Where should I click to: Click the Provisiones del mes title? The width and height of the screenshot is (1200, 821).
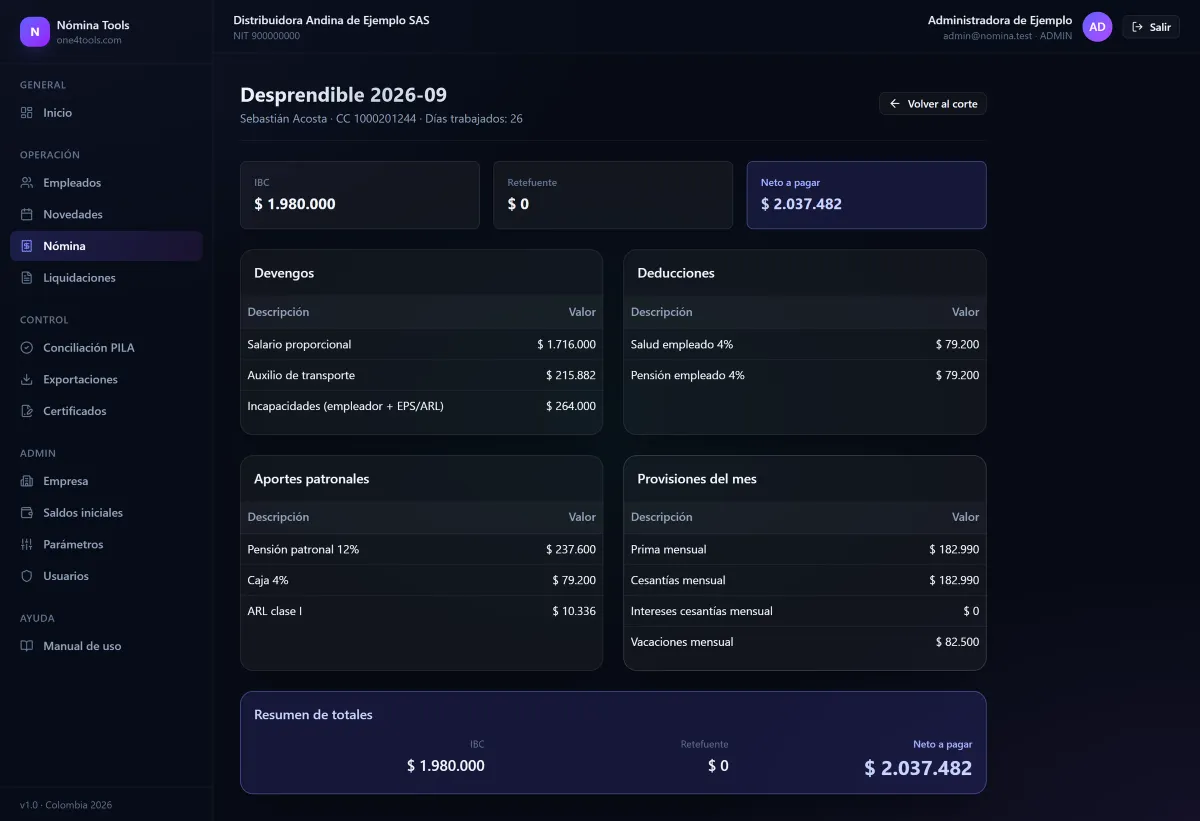[x=697, y=479]
